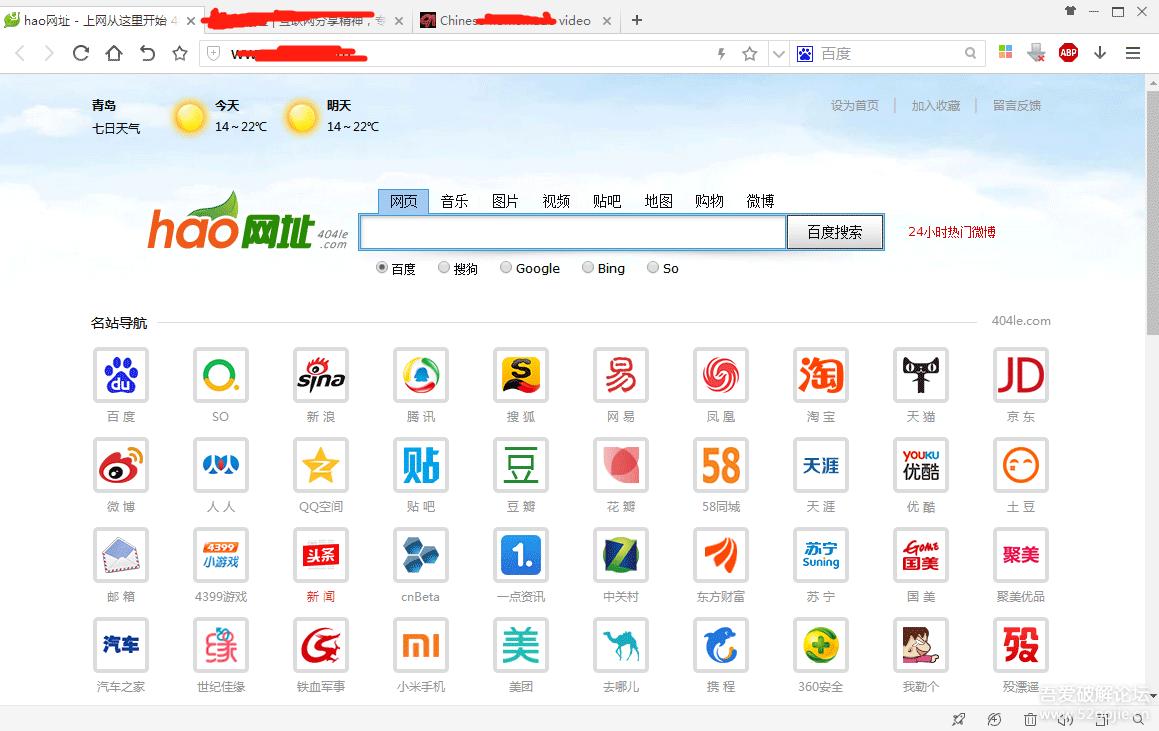Switch to the 购物 search tab

[x=710, y=201]
